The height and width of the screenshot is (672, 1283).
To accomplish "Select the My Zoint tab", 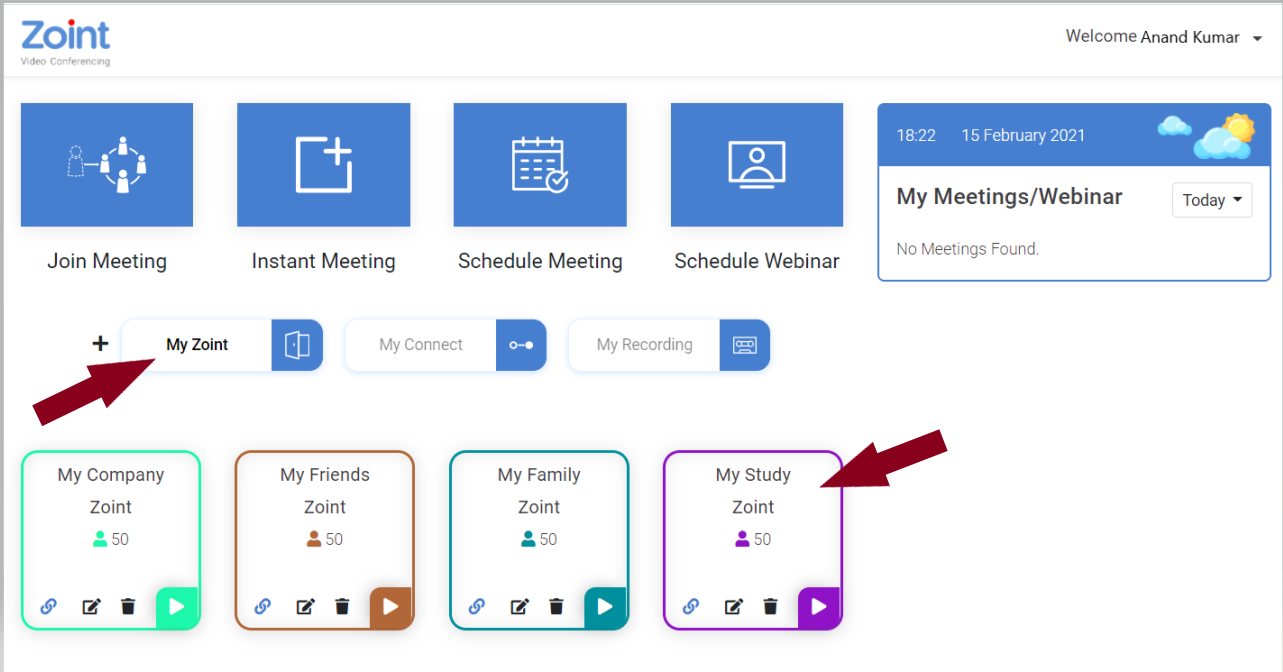I will click(x=197, y=344).
